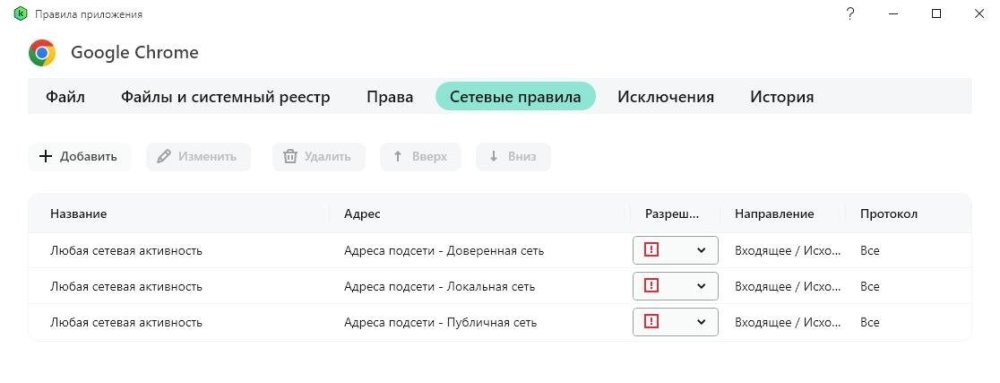
Task: Open the Файлы и системный реестр tab
Action: 226,97
